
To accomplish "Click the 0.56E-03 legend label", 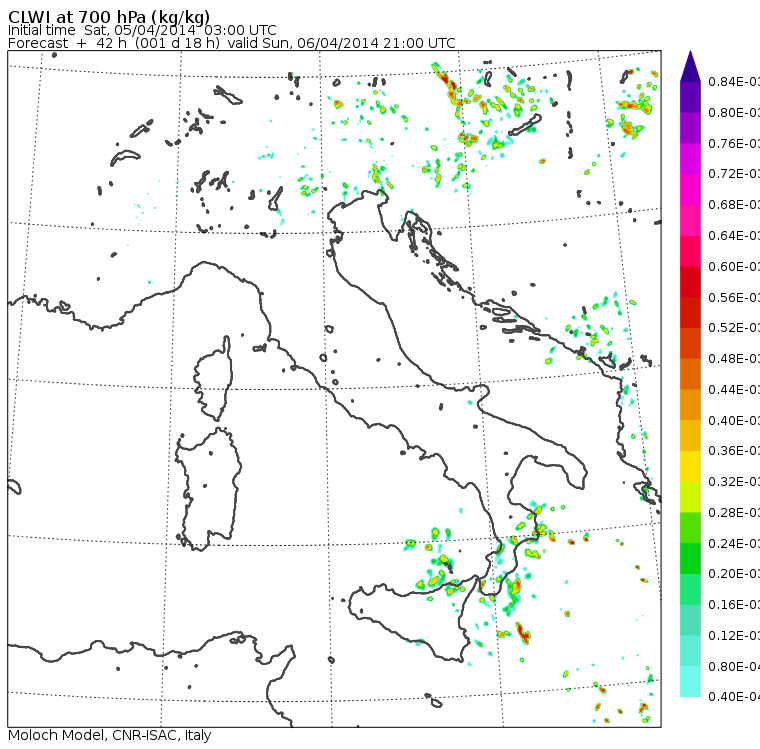I will (734, 297).
